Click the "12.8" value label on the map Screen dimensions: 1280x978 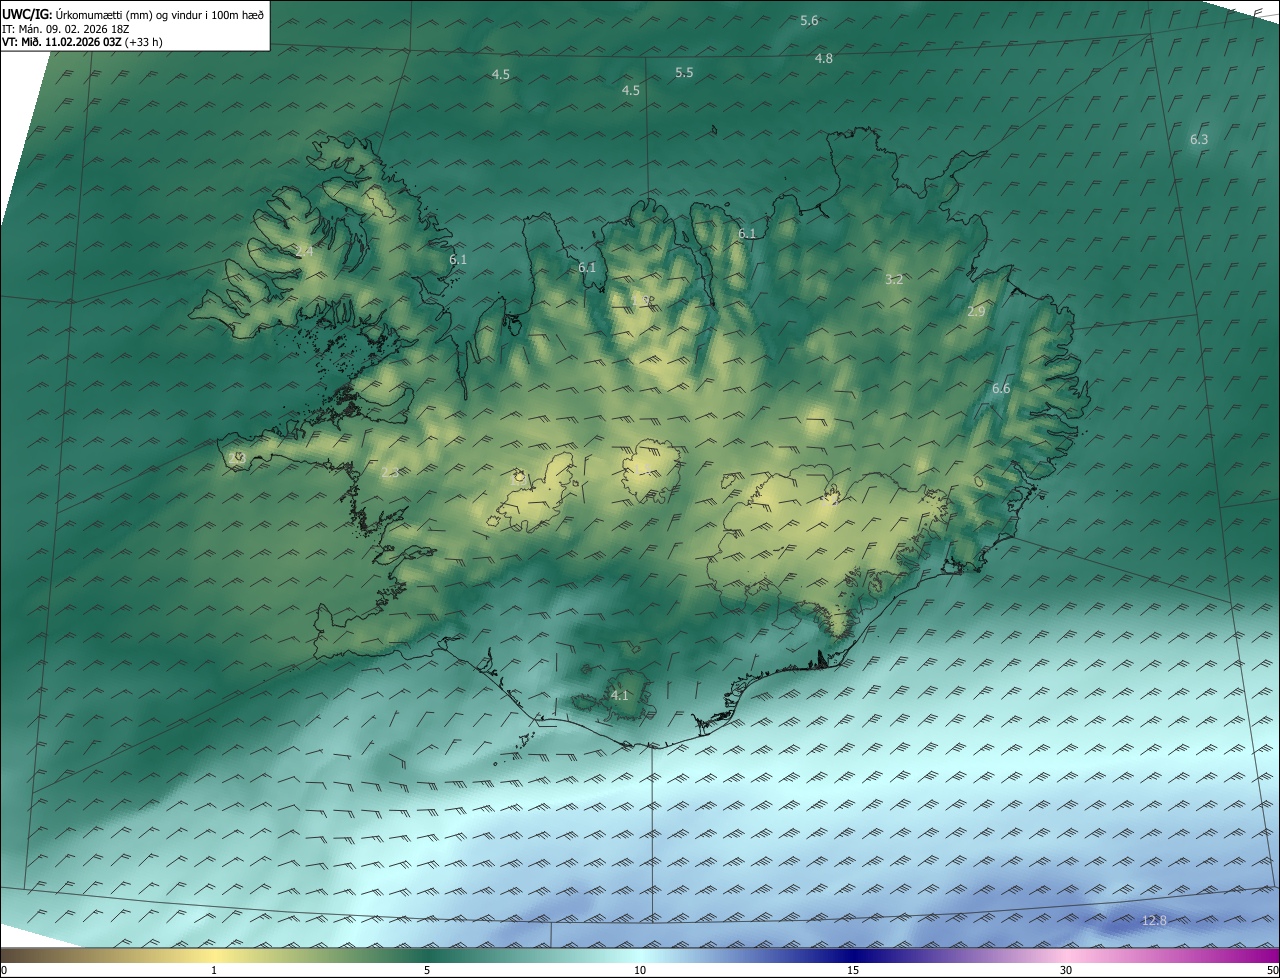point(1154,920)
